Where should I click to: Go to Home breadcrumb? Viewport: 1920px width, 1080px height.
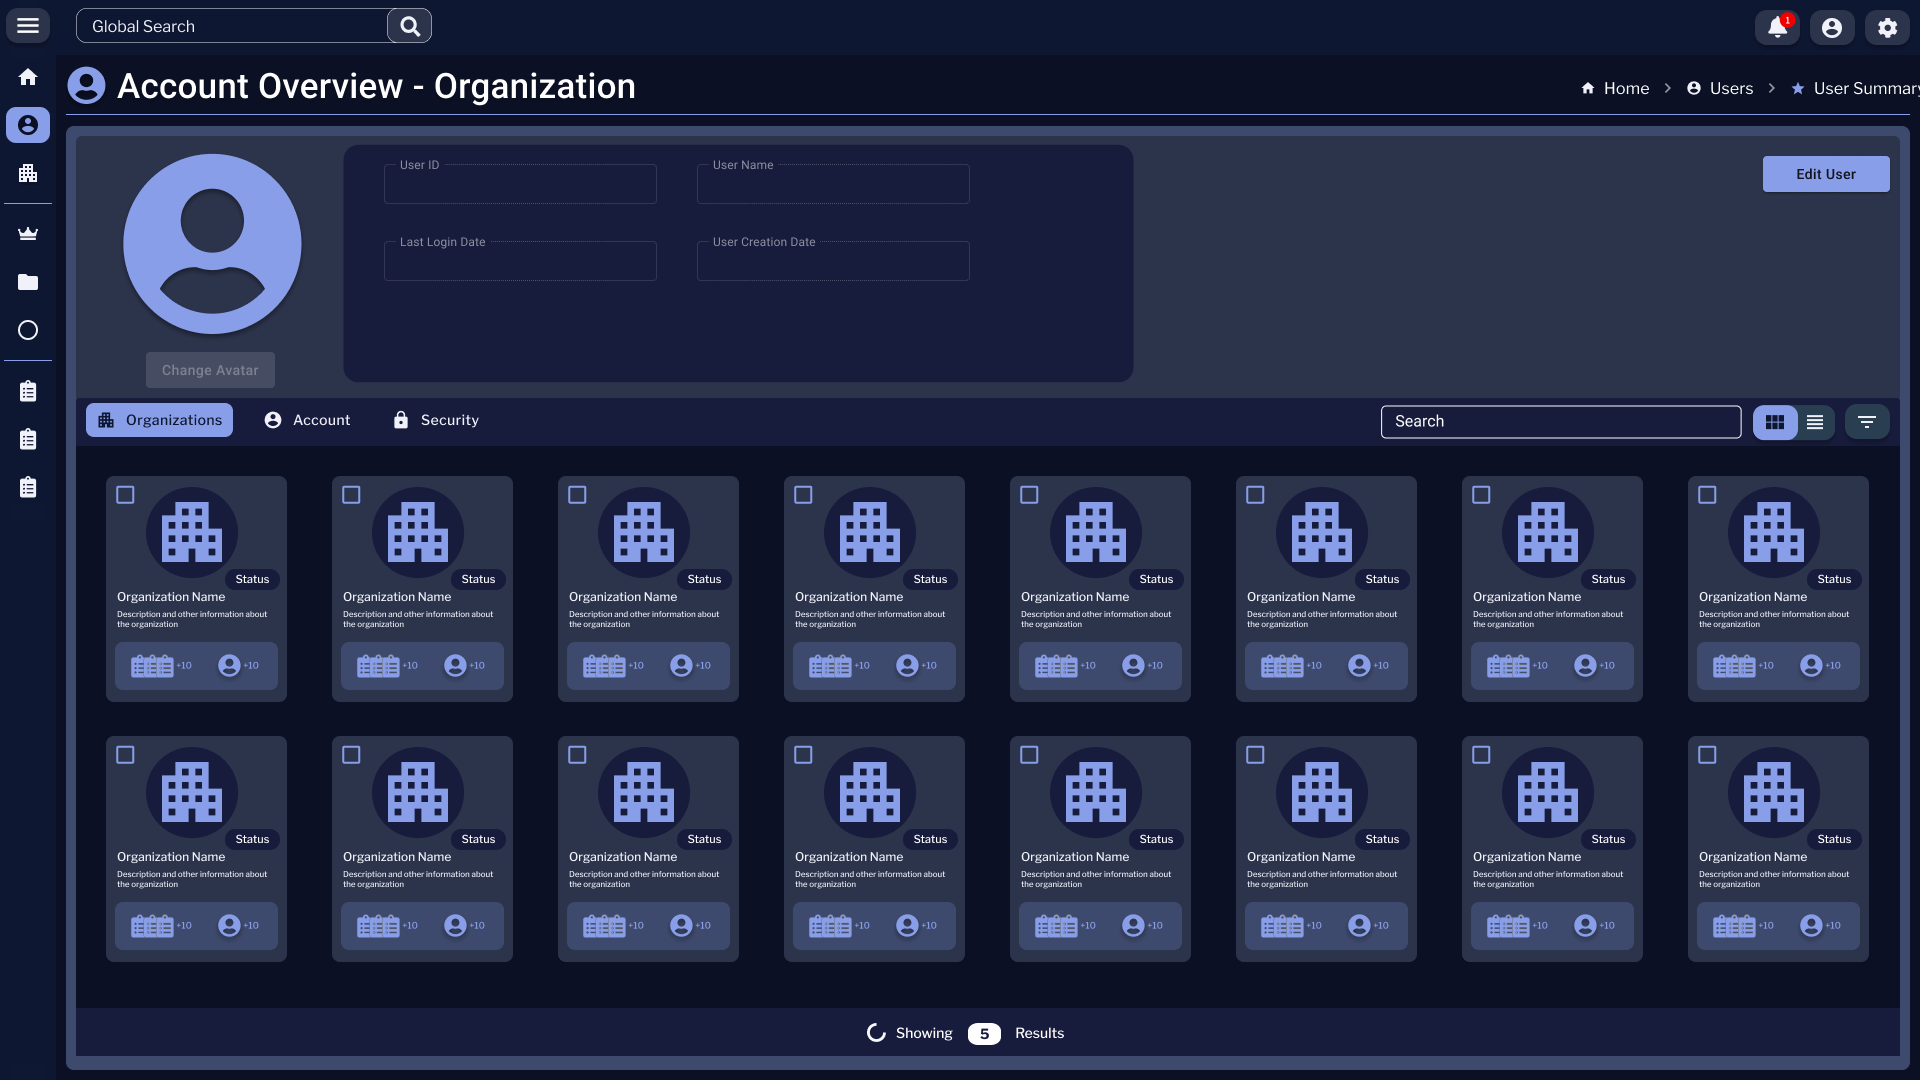click(1615, 88)
